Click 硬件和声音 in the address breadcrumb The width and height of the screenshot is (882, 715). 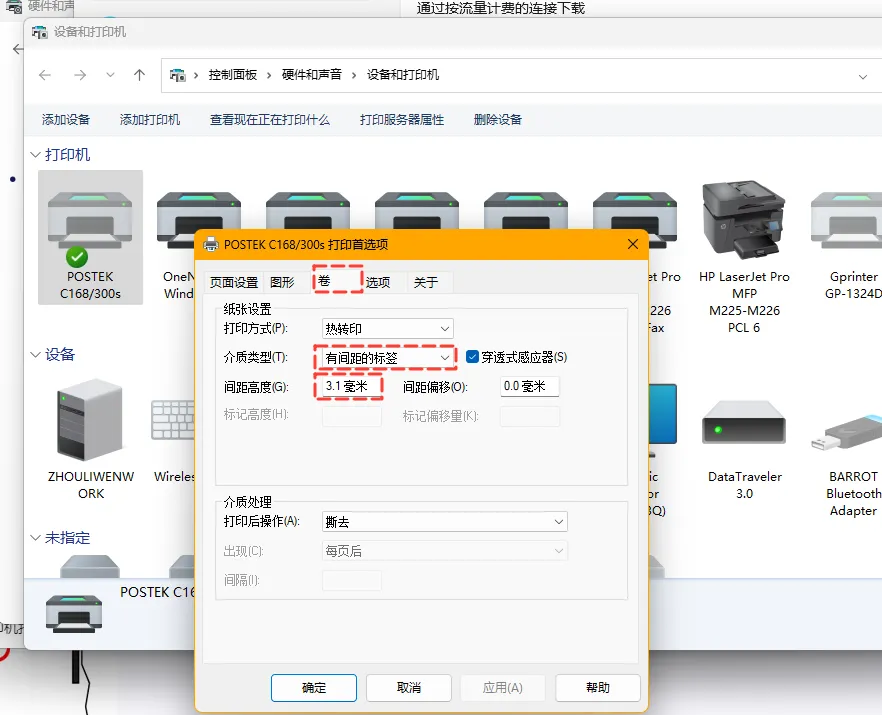(312, 75)
